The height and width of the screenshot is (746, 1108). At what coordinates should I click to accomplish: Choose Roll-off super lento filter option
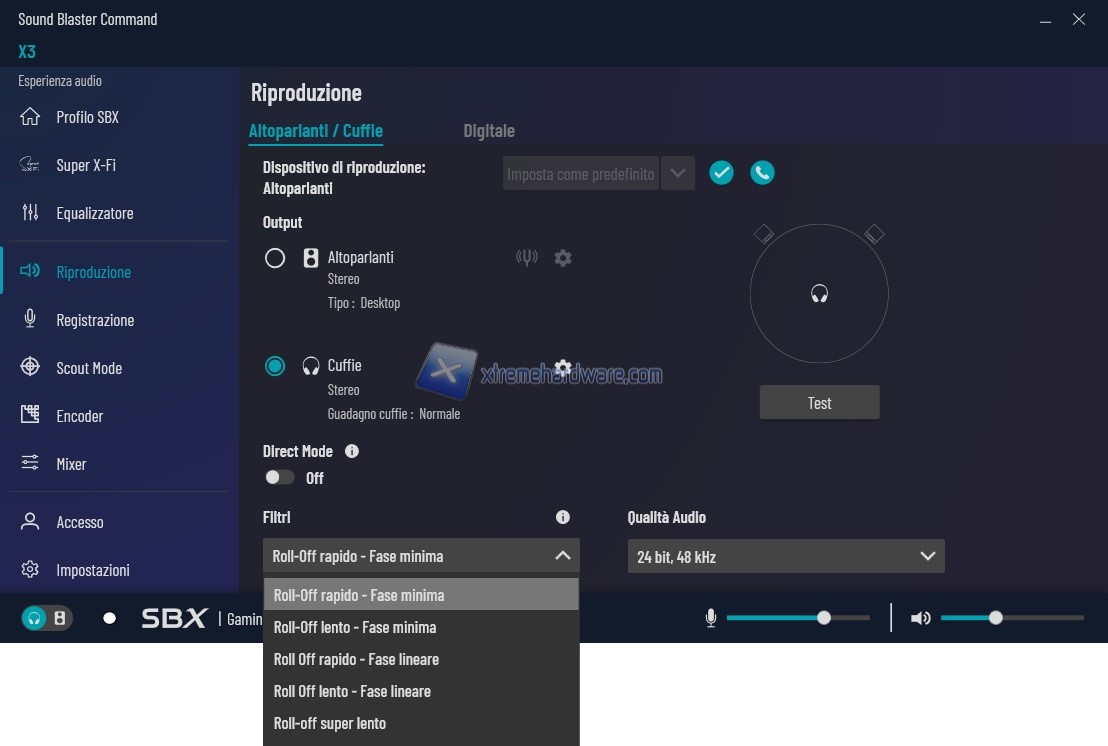[330, 723]
